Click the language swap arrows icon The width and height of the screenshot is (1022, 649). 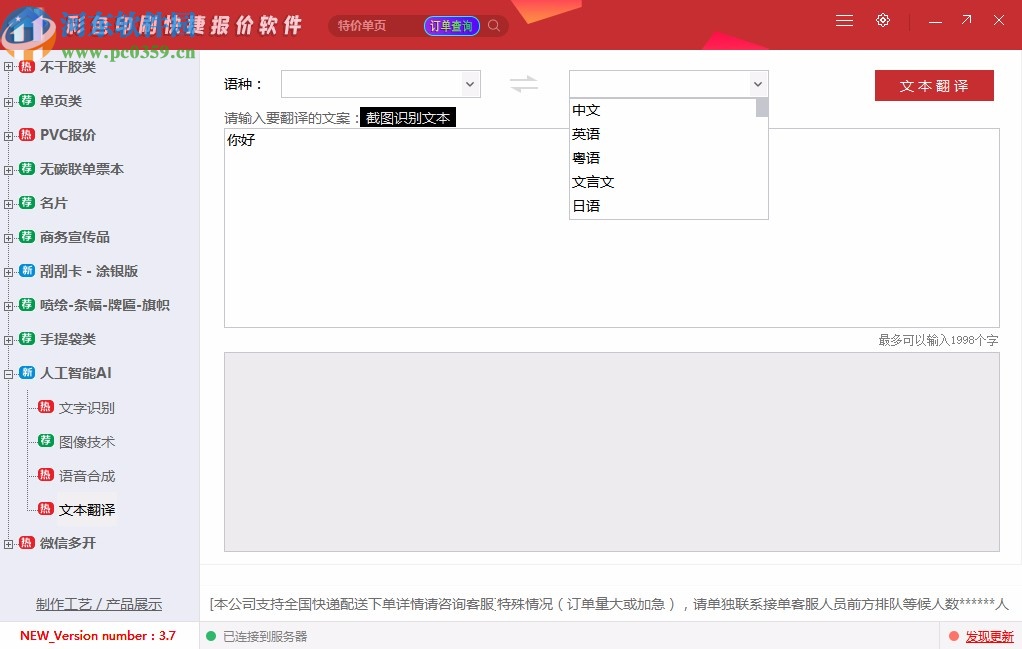(524, 84)
